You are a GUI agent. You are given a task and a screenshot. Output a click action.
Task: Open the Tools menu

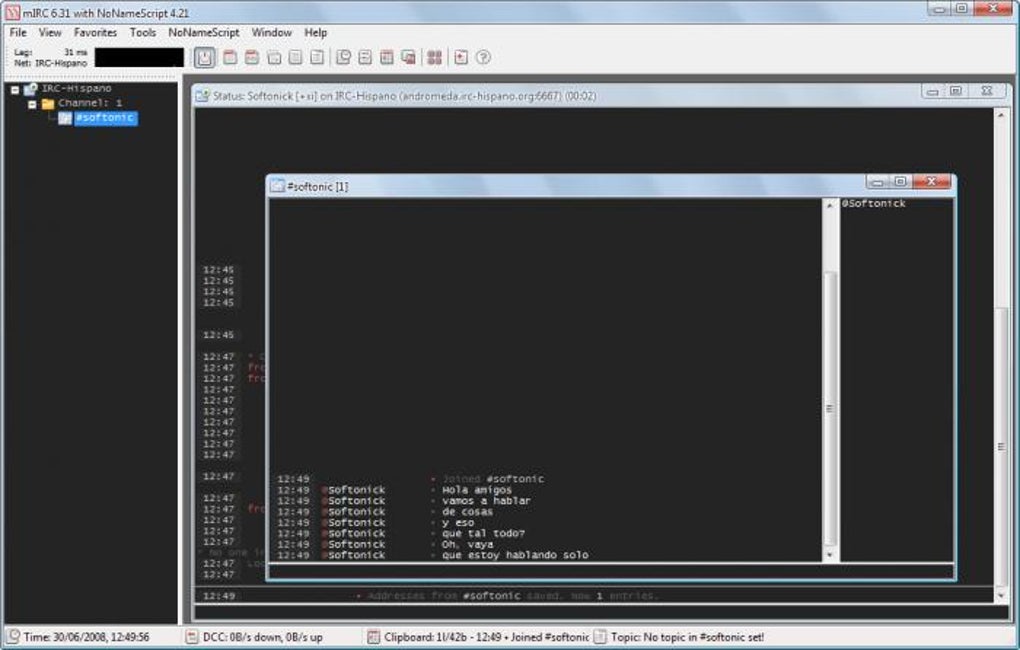[x=142, y=33]
